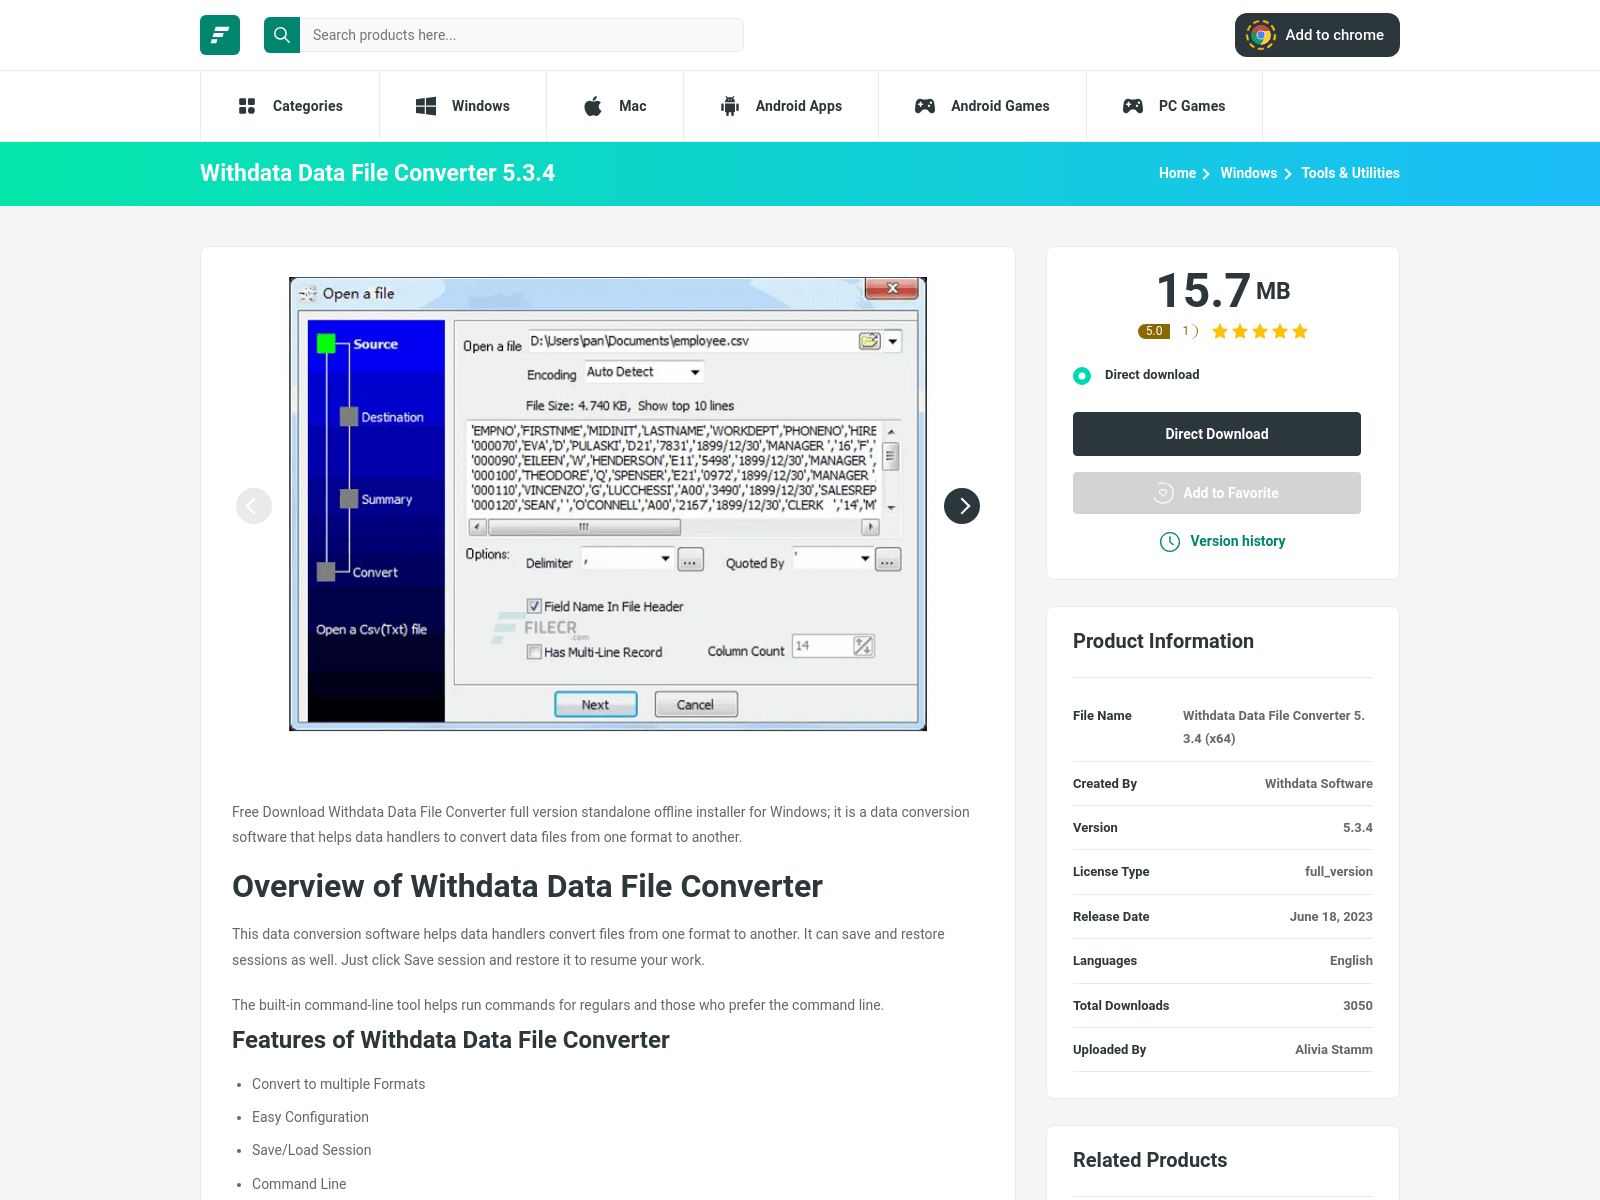Select the Direct download radio option
Screen dimensions: 1600x1200
click(1082, 376)
